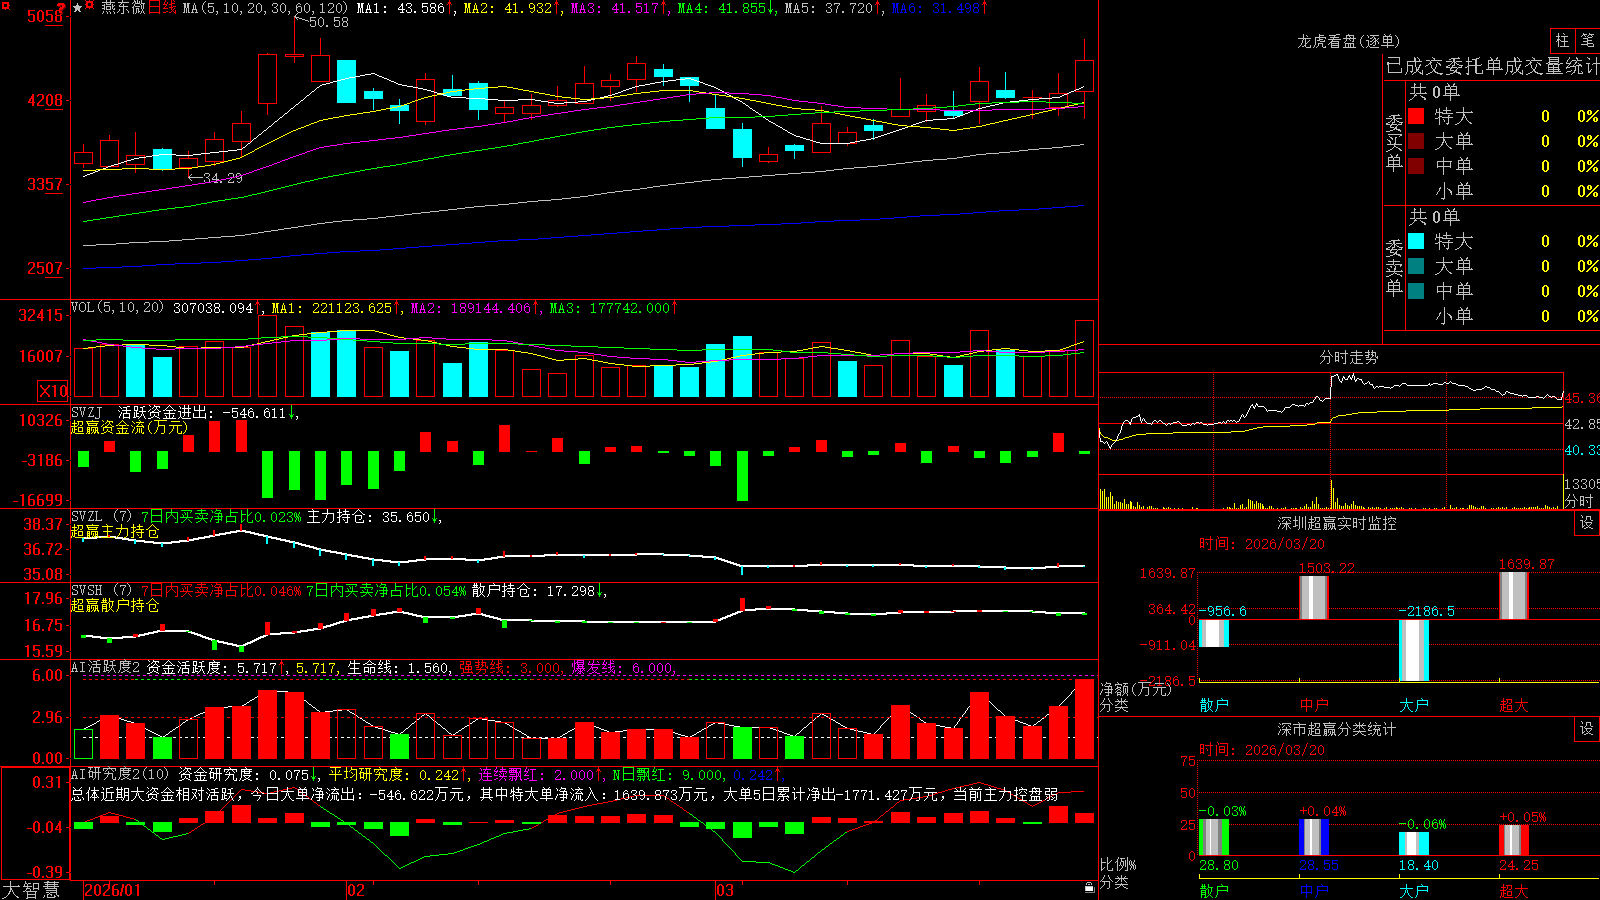Viewport: 1600px width, 900px height.
Task: Click the 时间: 2026/03/20 in 深圳超赢实时监控
Action: [x=1262, y=544]
